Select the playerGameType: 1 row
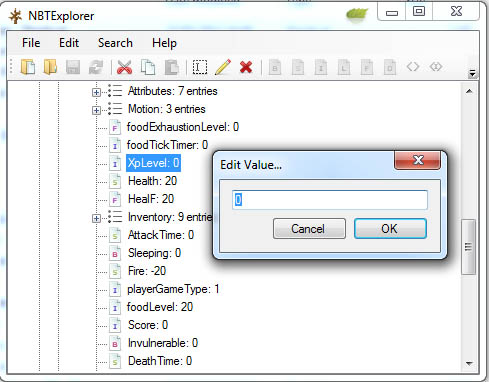Image resolution: width=489 pixels, height=382 pixels. (x=173, y=289)
